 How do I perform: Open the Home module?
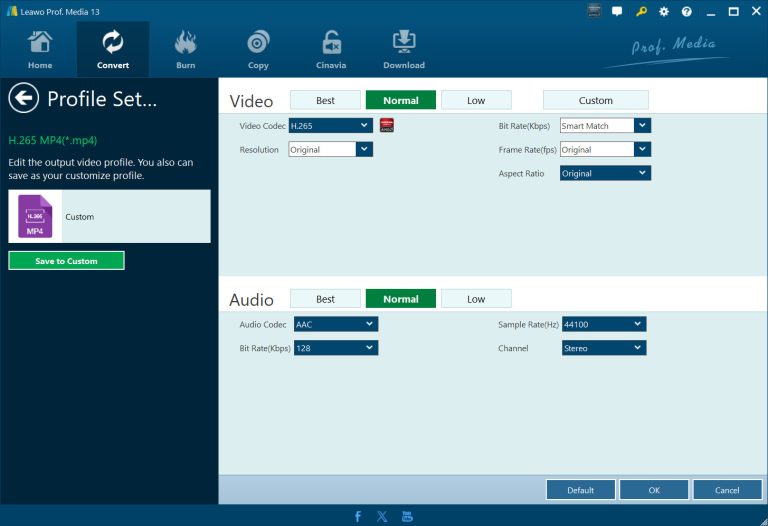[40, 49]
